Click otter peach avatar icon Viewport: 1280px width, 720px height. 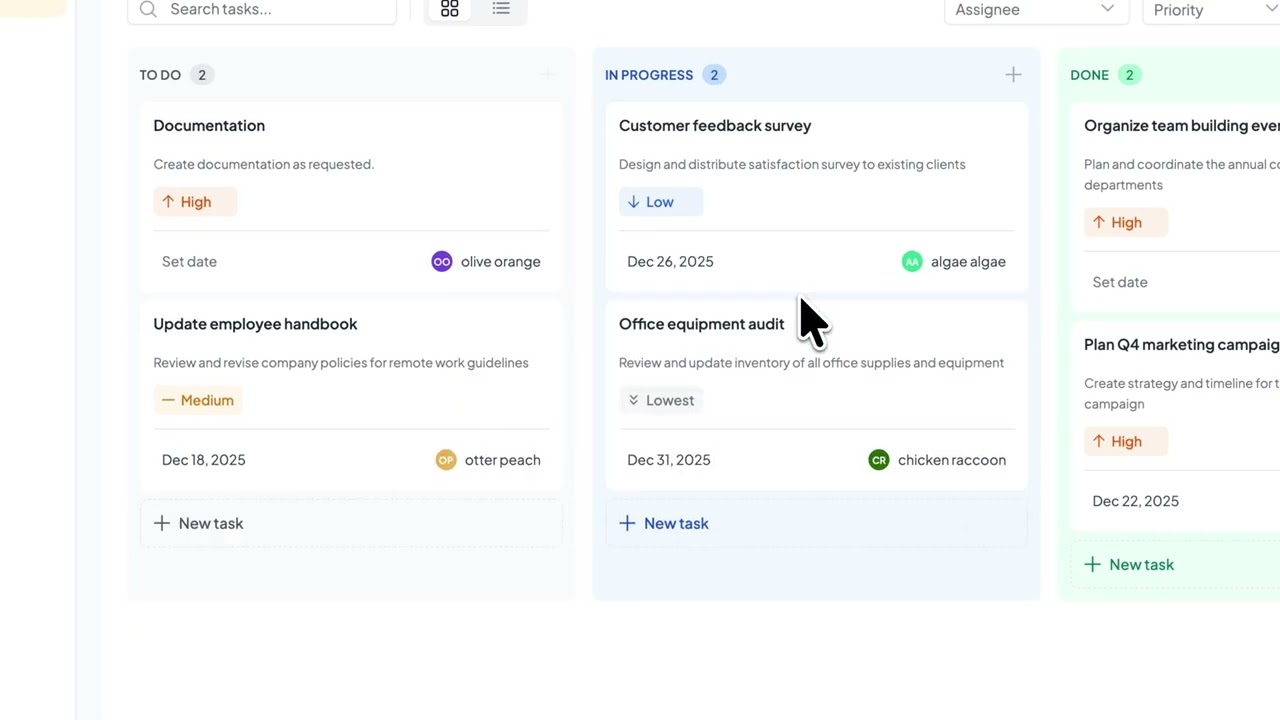pyautogui.click(x=446, y=460)
